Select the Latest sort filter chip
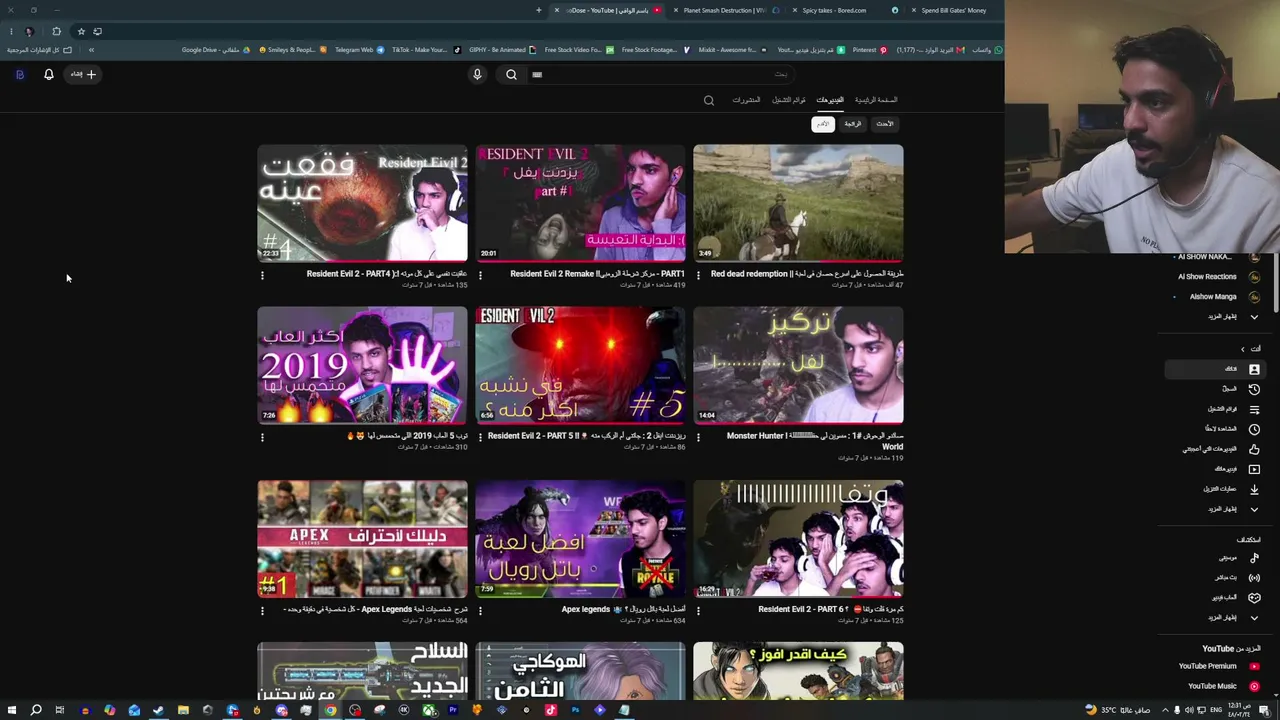 coord(885,124)
